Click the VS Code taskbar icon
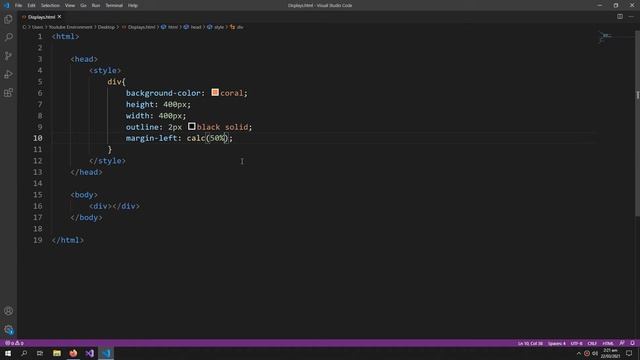The height and width of the screenshot is (360, 640). 106,353
